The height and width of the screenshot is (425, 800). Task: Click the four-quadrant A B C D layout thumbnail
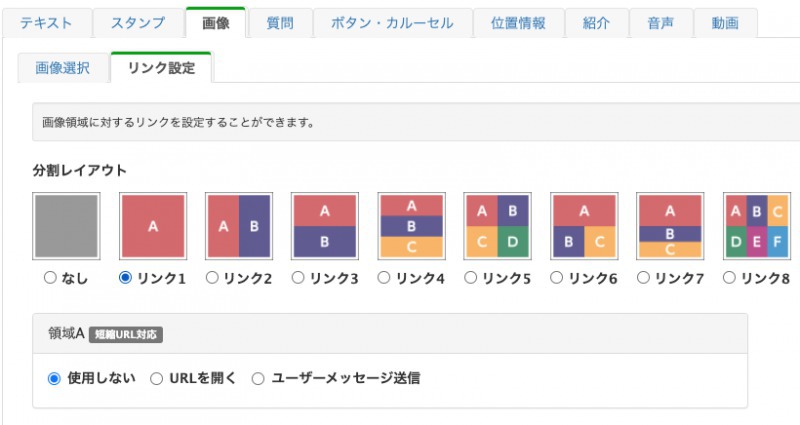(497, 227)
